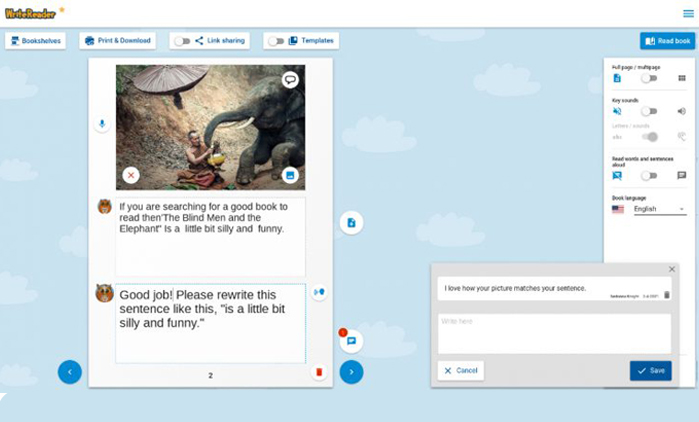Click the student text about Blind Men

coord(210,236)
